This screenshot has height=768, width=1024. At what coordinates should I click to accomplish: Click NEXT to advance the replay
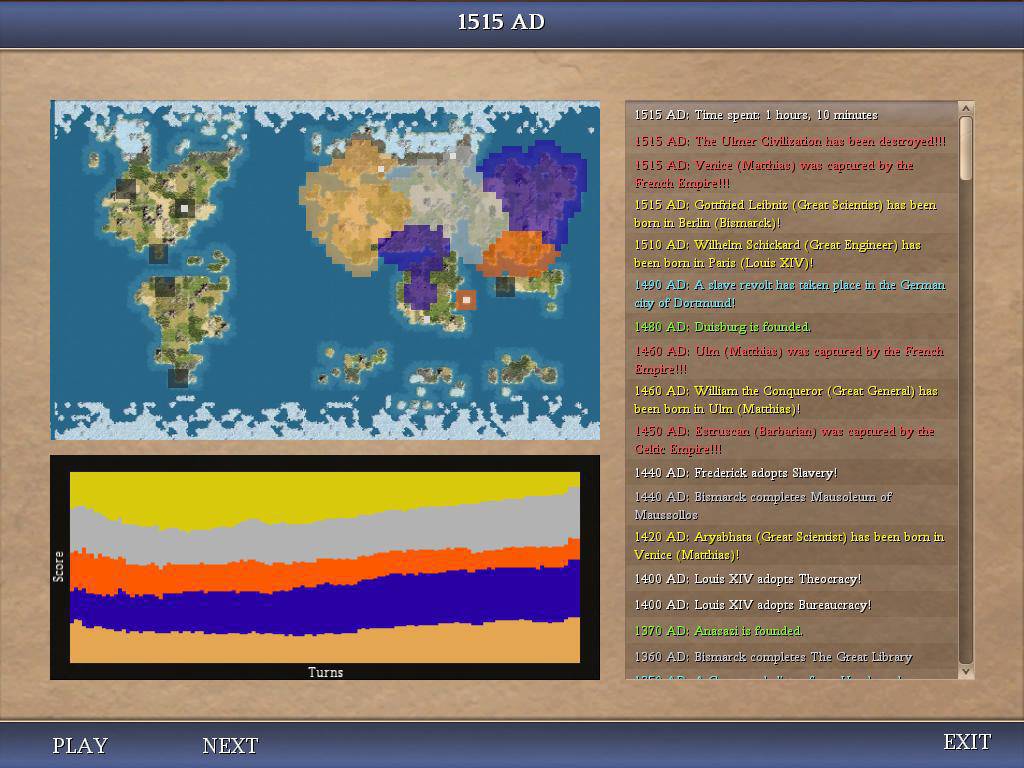tap(231, 745)
